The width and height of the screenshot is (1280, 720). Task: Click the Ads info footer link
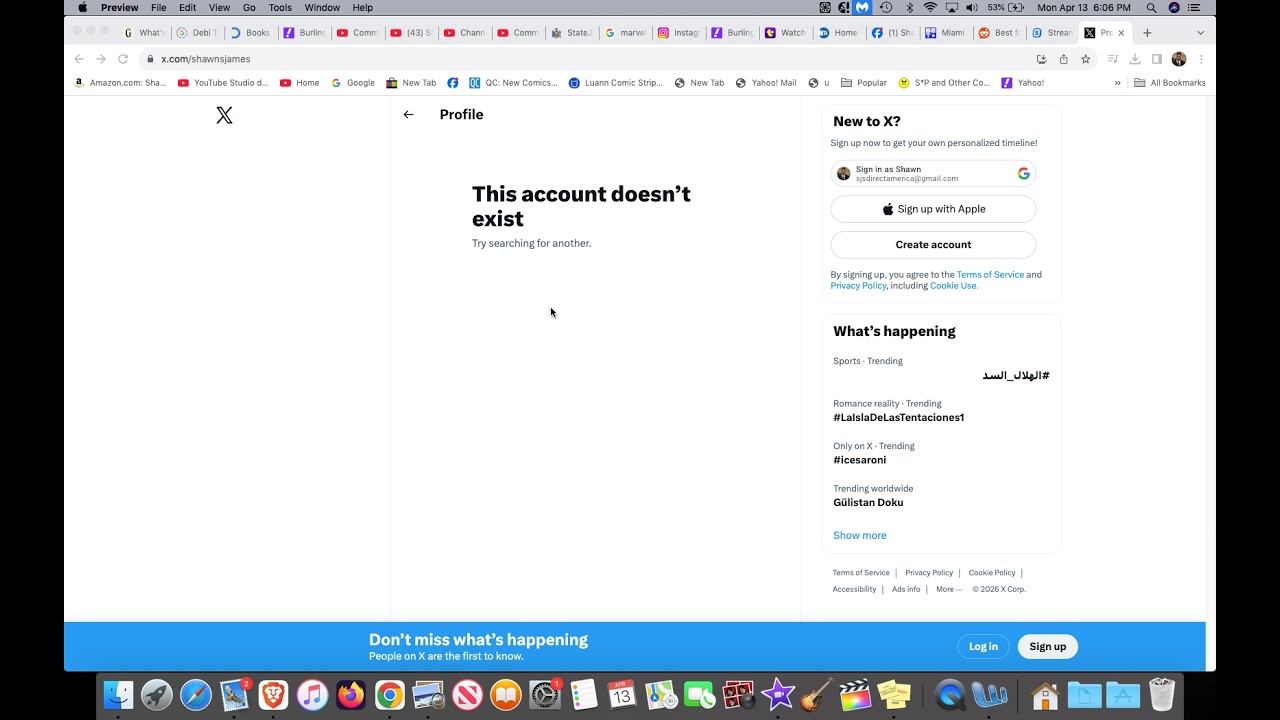coord(906,589)
